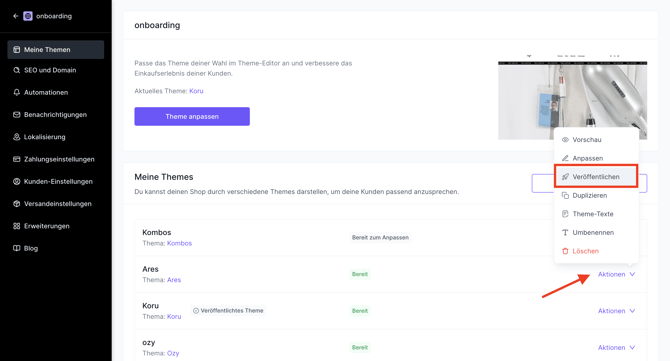Click the back arrow next to onboarding
The height and width of the screenshot is (361, 670).
coord(16,16)
